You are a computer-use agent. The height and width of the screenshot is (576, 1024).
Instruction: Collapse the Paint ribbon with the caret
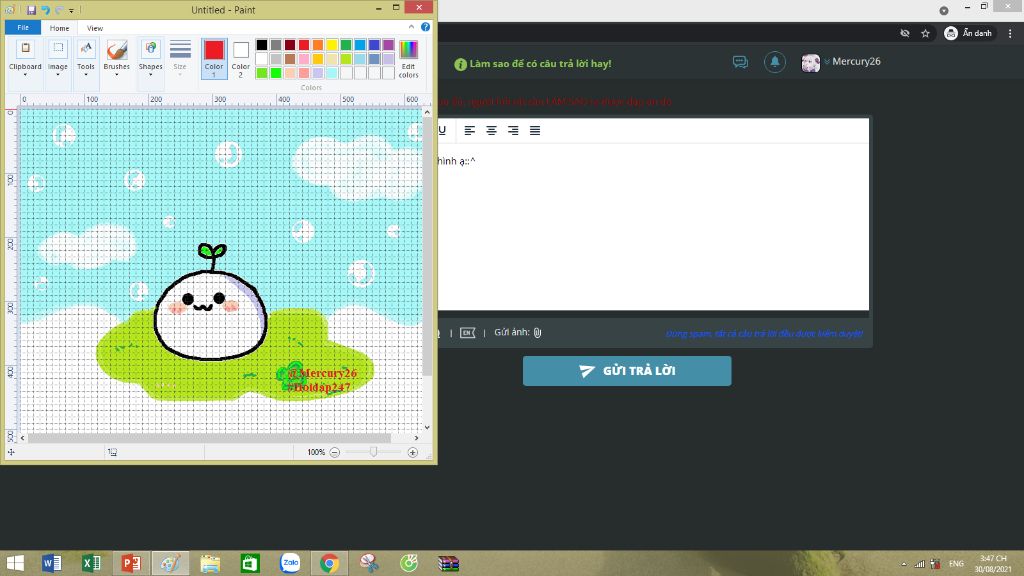[411, 27]
